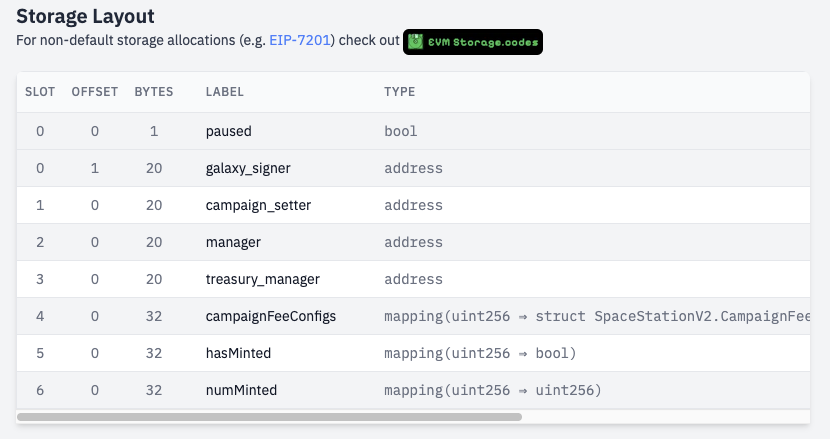
Task: Open the EIP-7201 link
Action: tap(299, 42)
